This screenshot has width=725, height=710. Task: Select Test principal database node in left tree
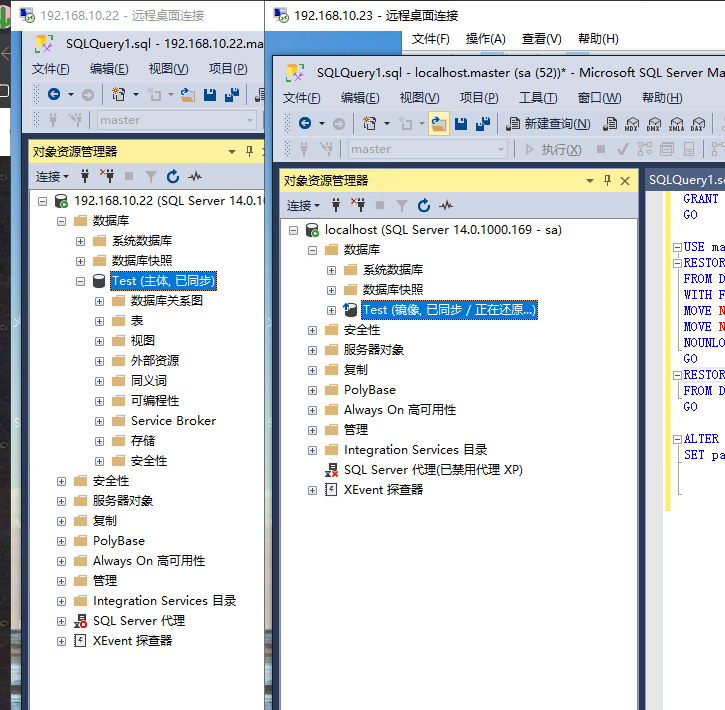(x=164, y=281)
